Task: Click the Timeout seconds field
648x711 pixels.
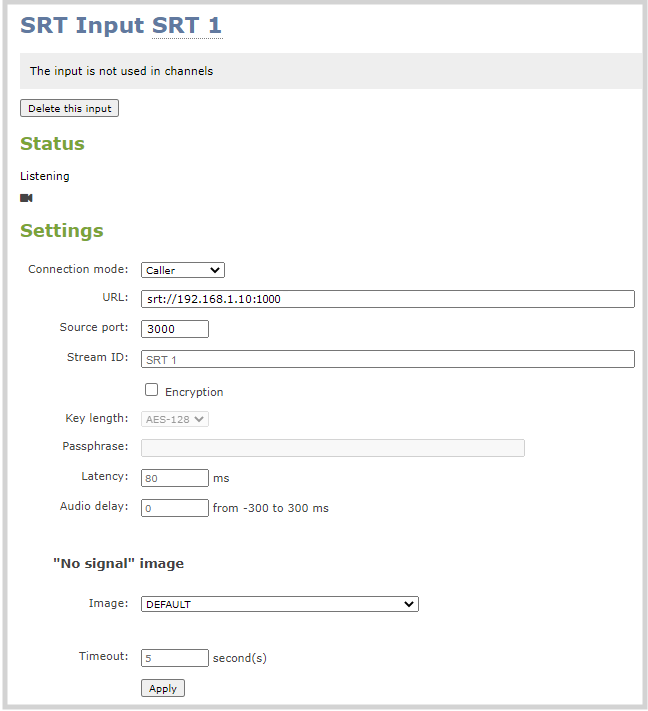Action: click(x=175, y=658)
